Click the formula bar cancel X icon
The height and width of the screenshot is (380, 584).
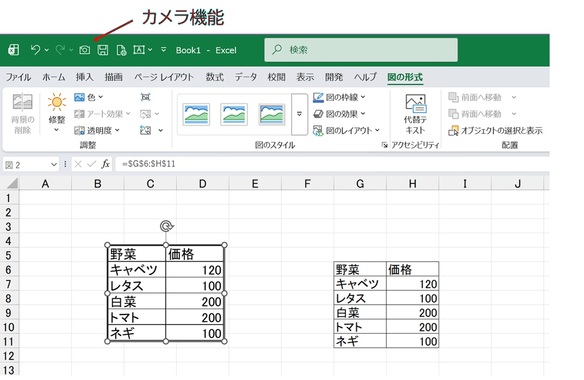(x=77, y=164)
